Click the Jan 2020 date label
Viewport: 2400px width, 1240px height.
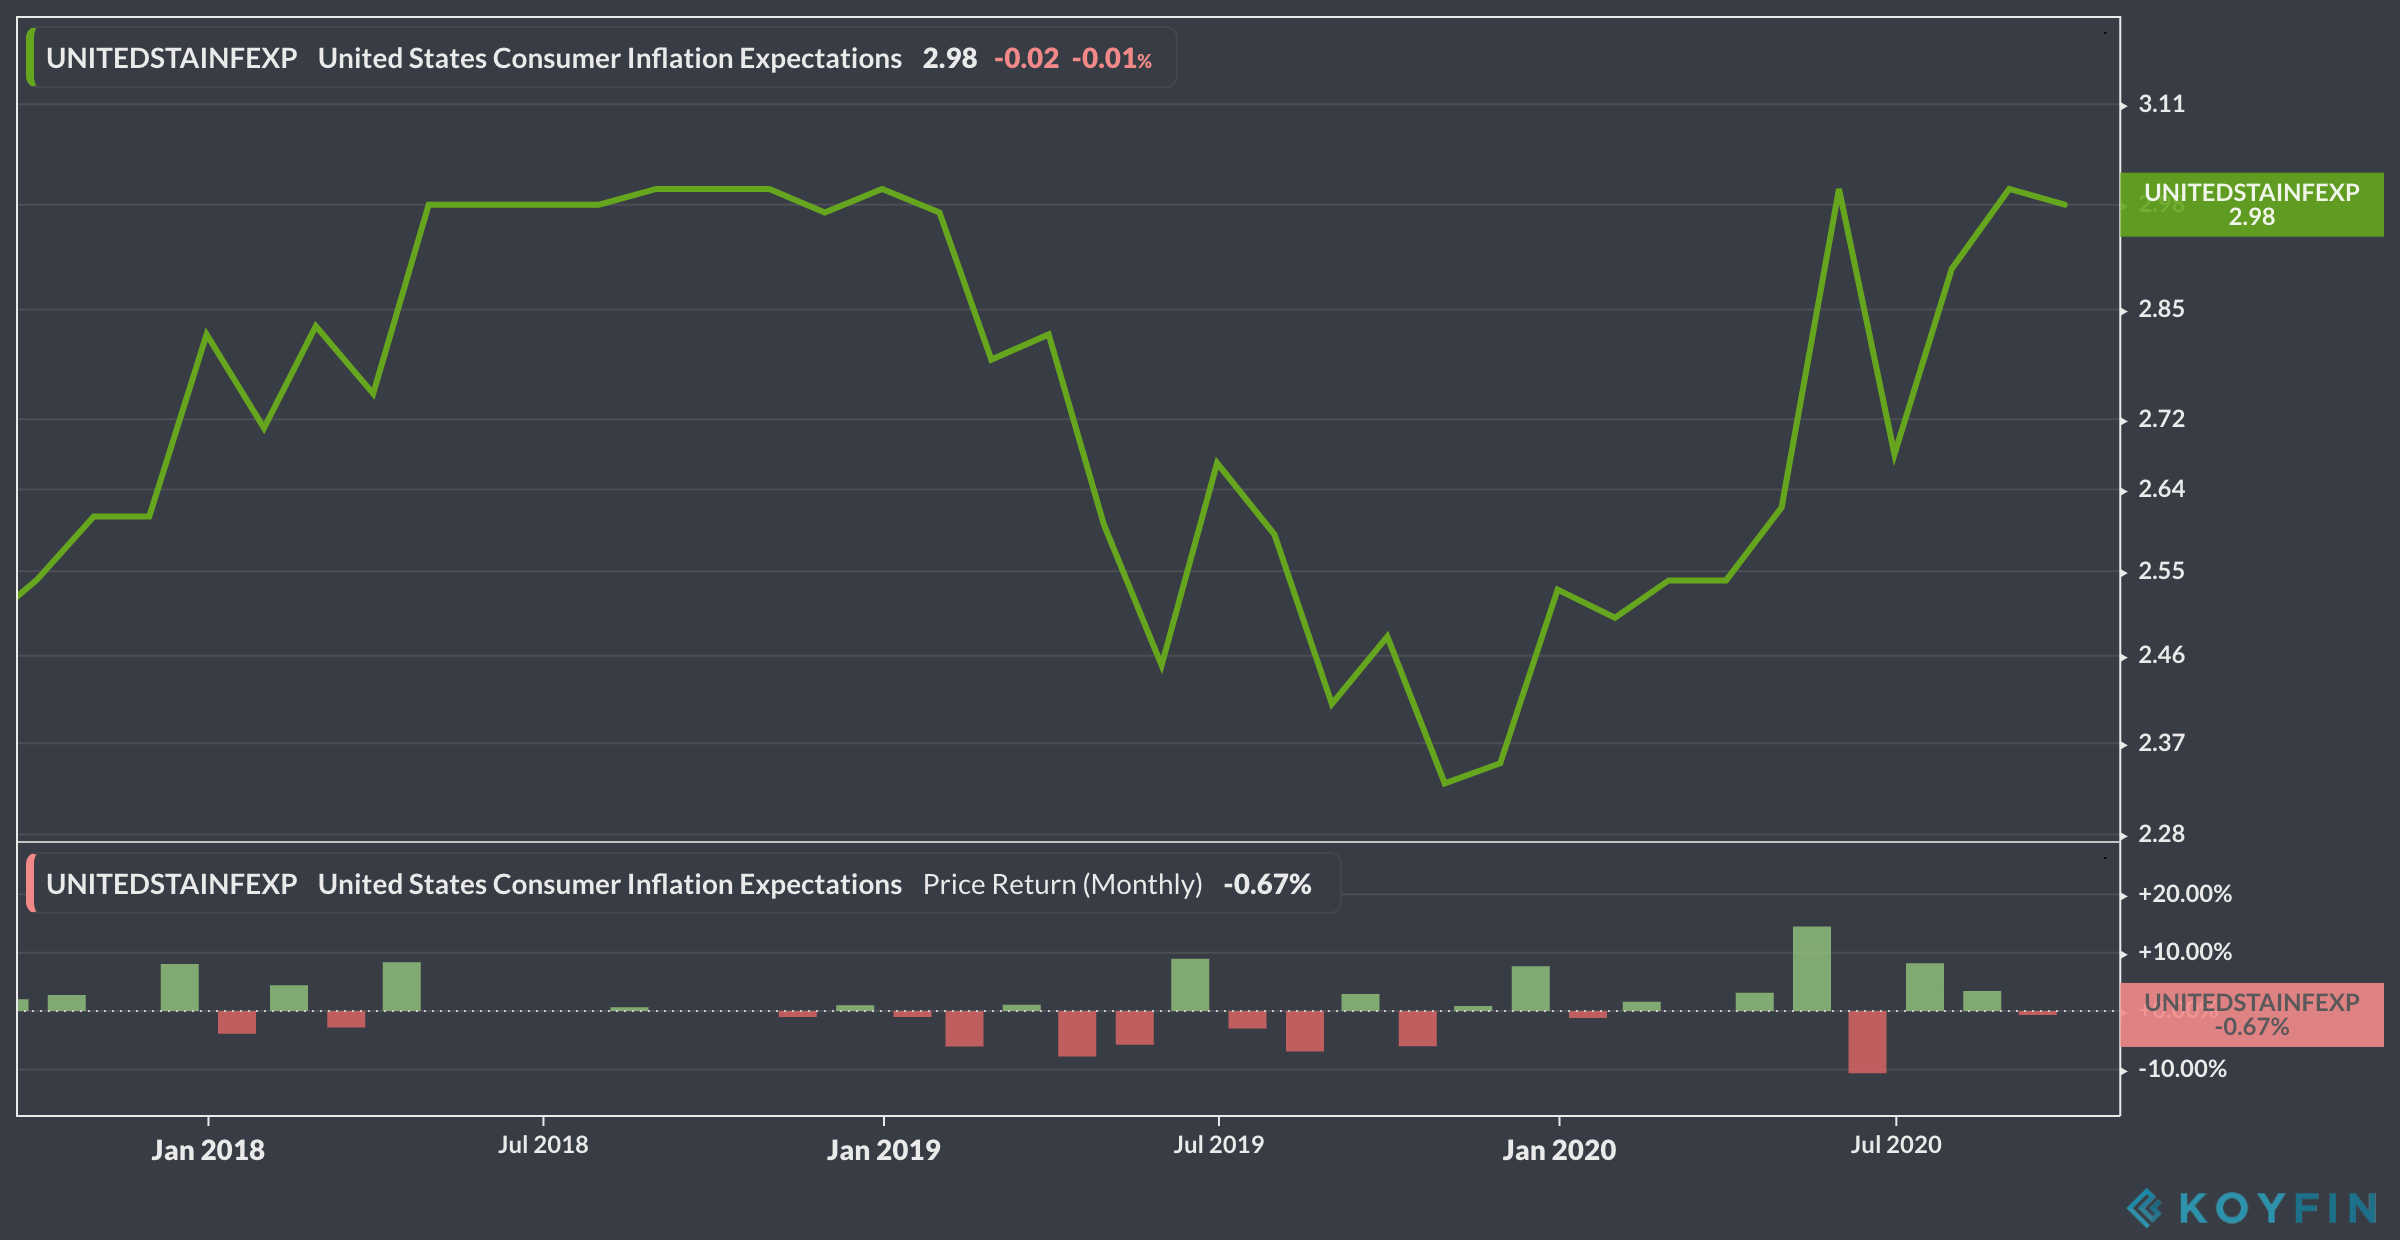(x=1559, y=1150)
